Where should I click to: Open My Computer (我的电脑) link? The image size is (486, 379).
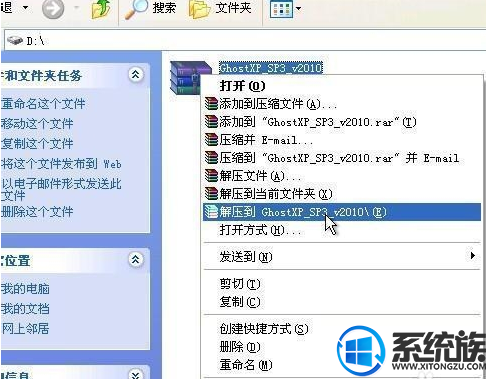(x=25, y=289)
